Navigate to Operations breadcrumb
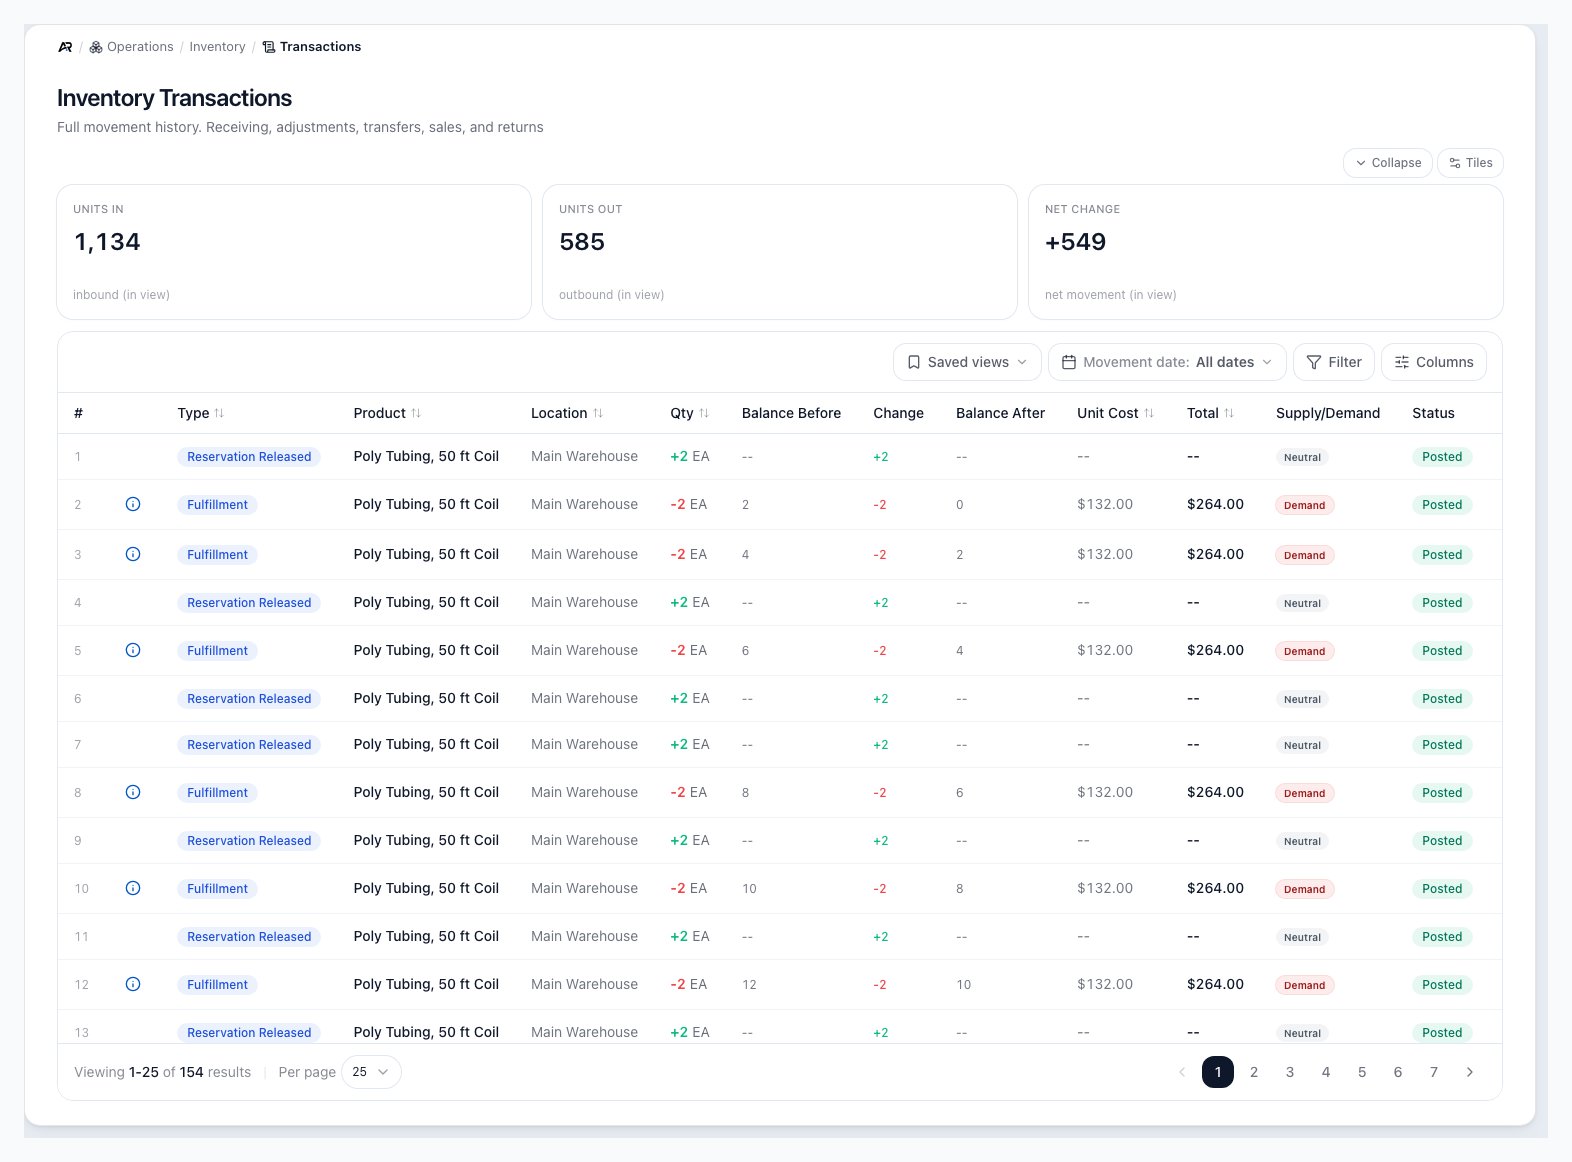Image resolution: width=1572 pixels, height=1162 pixels. [x=131, y=47]
